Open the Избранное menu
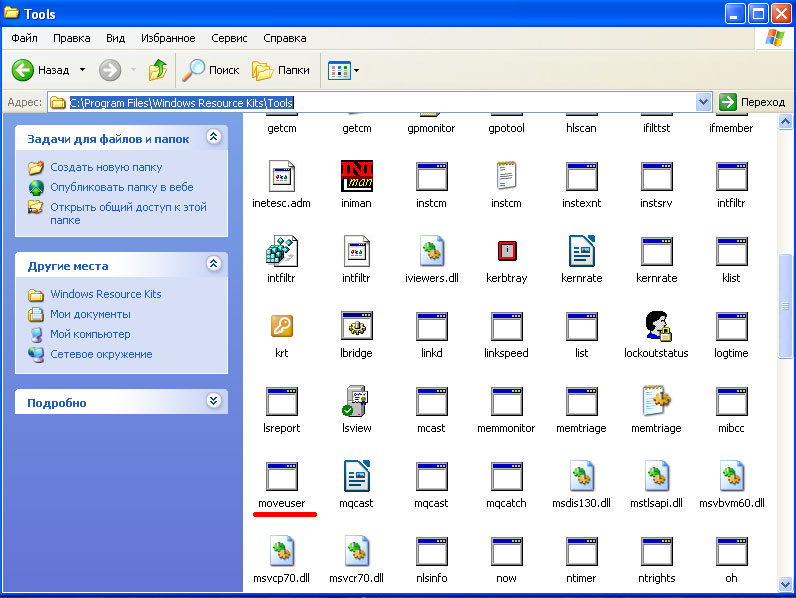796x598 pixels. [x=168, y=38]
